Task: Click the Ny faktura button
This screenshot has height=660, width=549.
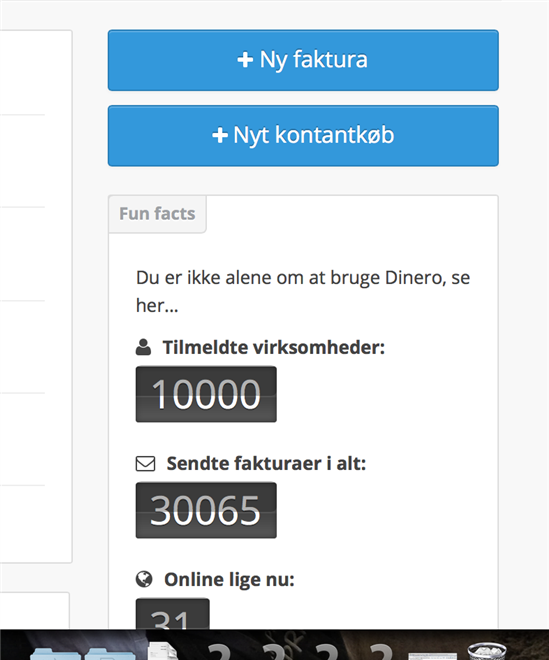Action: tap(303, 60)
